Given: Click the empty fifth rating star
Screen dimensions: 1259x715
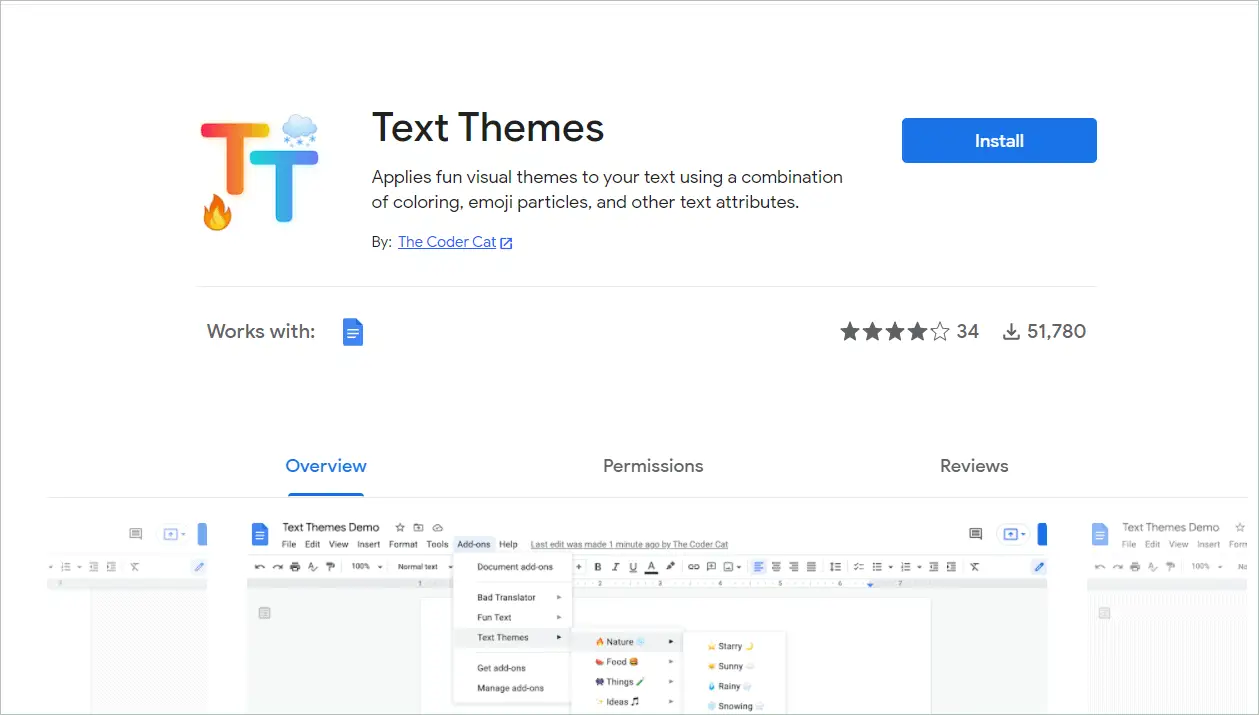Looking at the screenshot, I should pyautogui.click(x=940, y=332).
